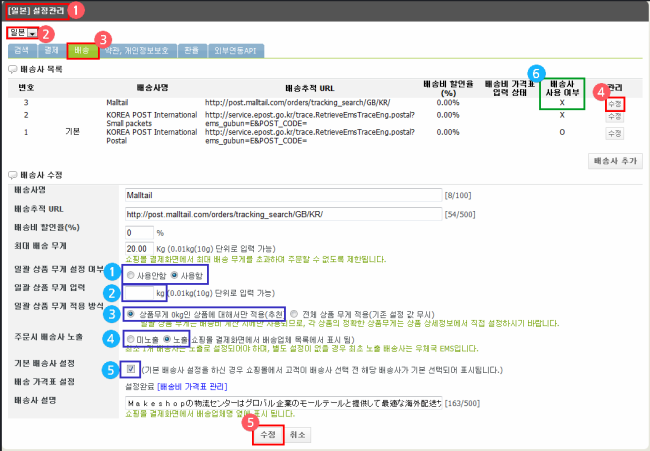Select the 배송 tab
Viewport: 650px width, 451px height.
[x=84, y=50]
